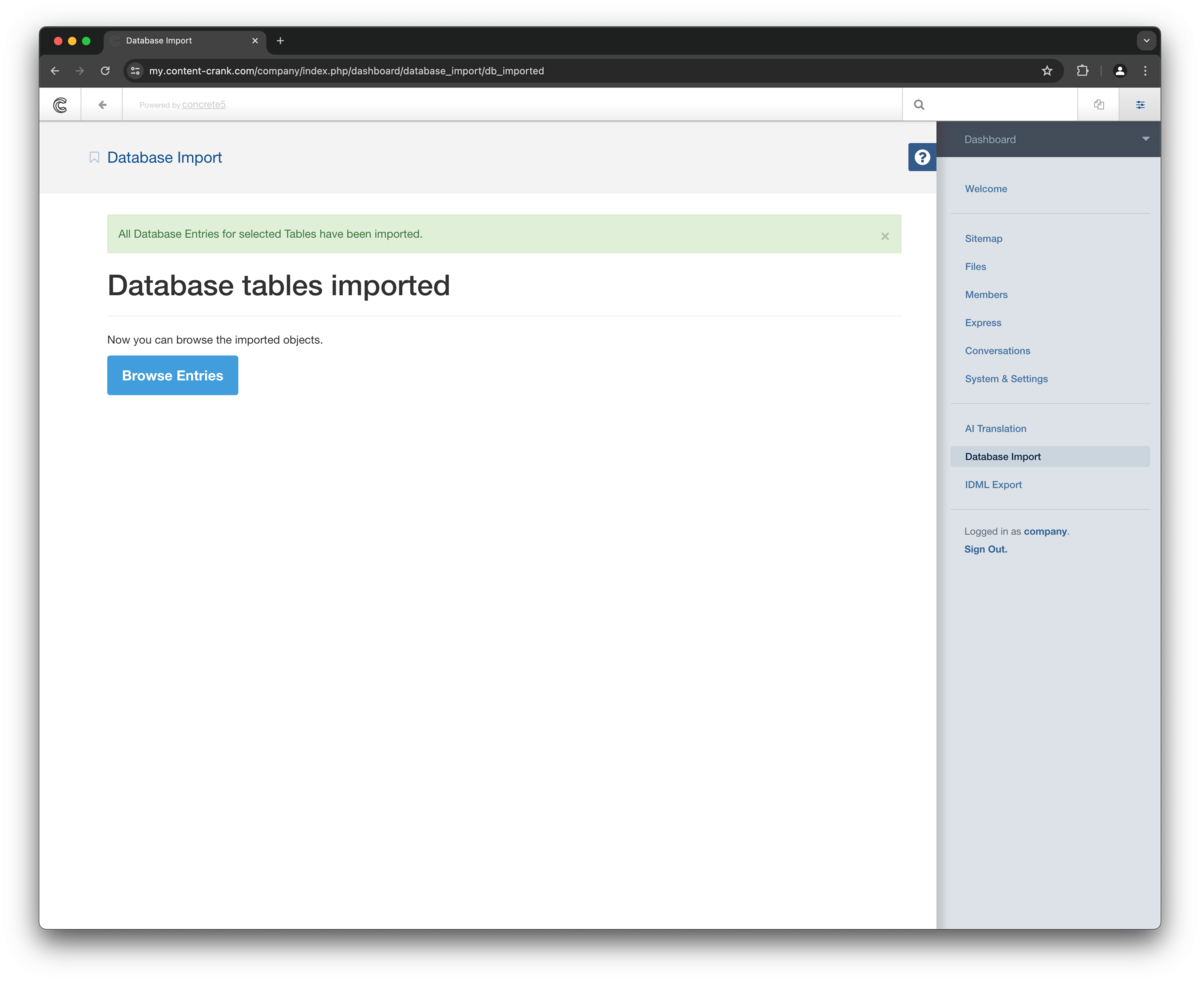Dismiss the green success alert
The height and width of the screenshot is (981, 1200).
885,236
